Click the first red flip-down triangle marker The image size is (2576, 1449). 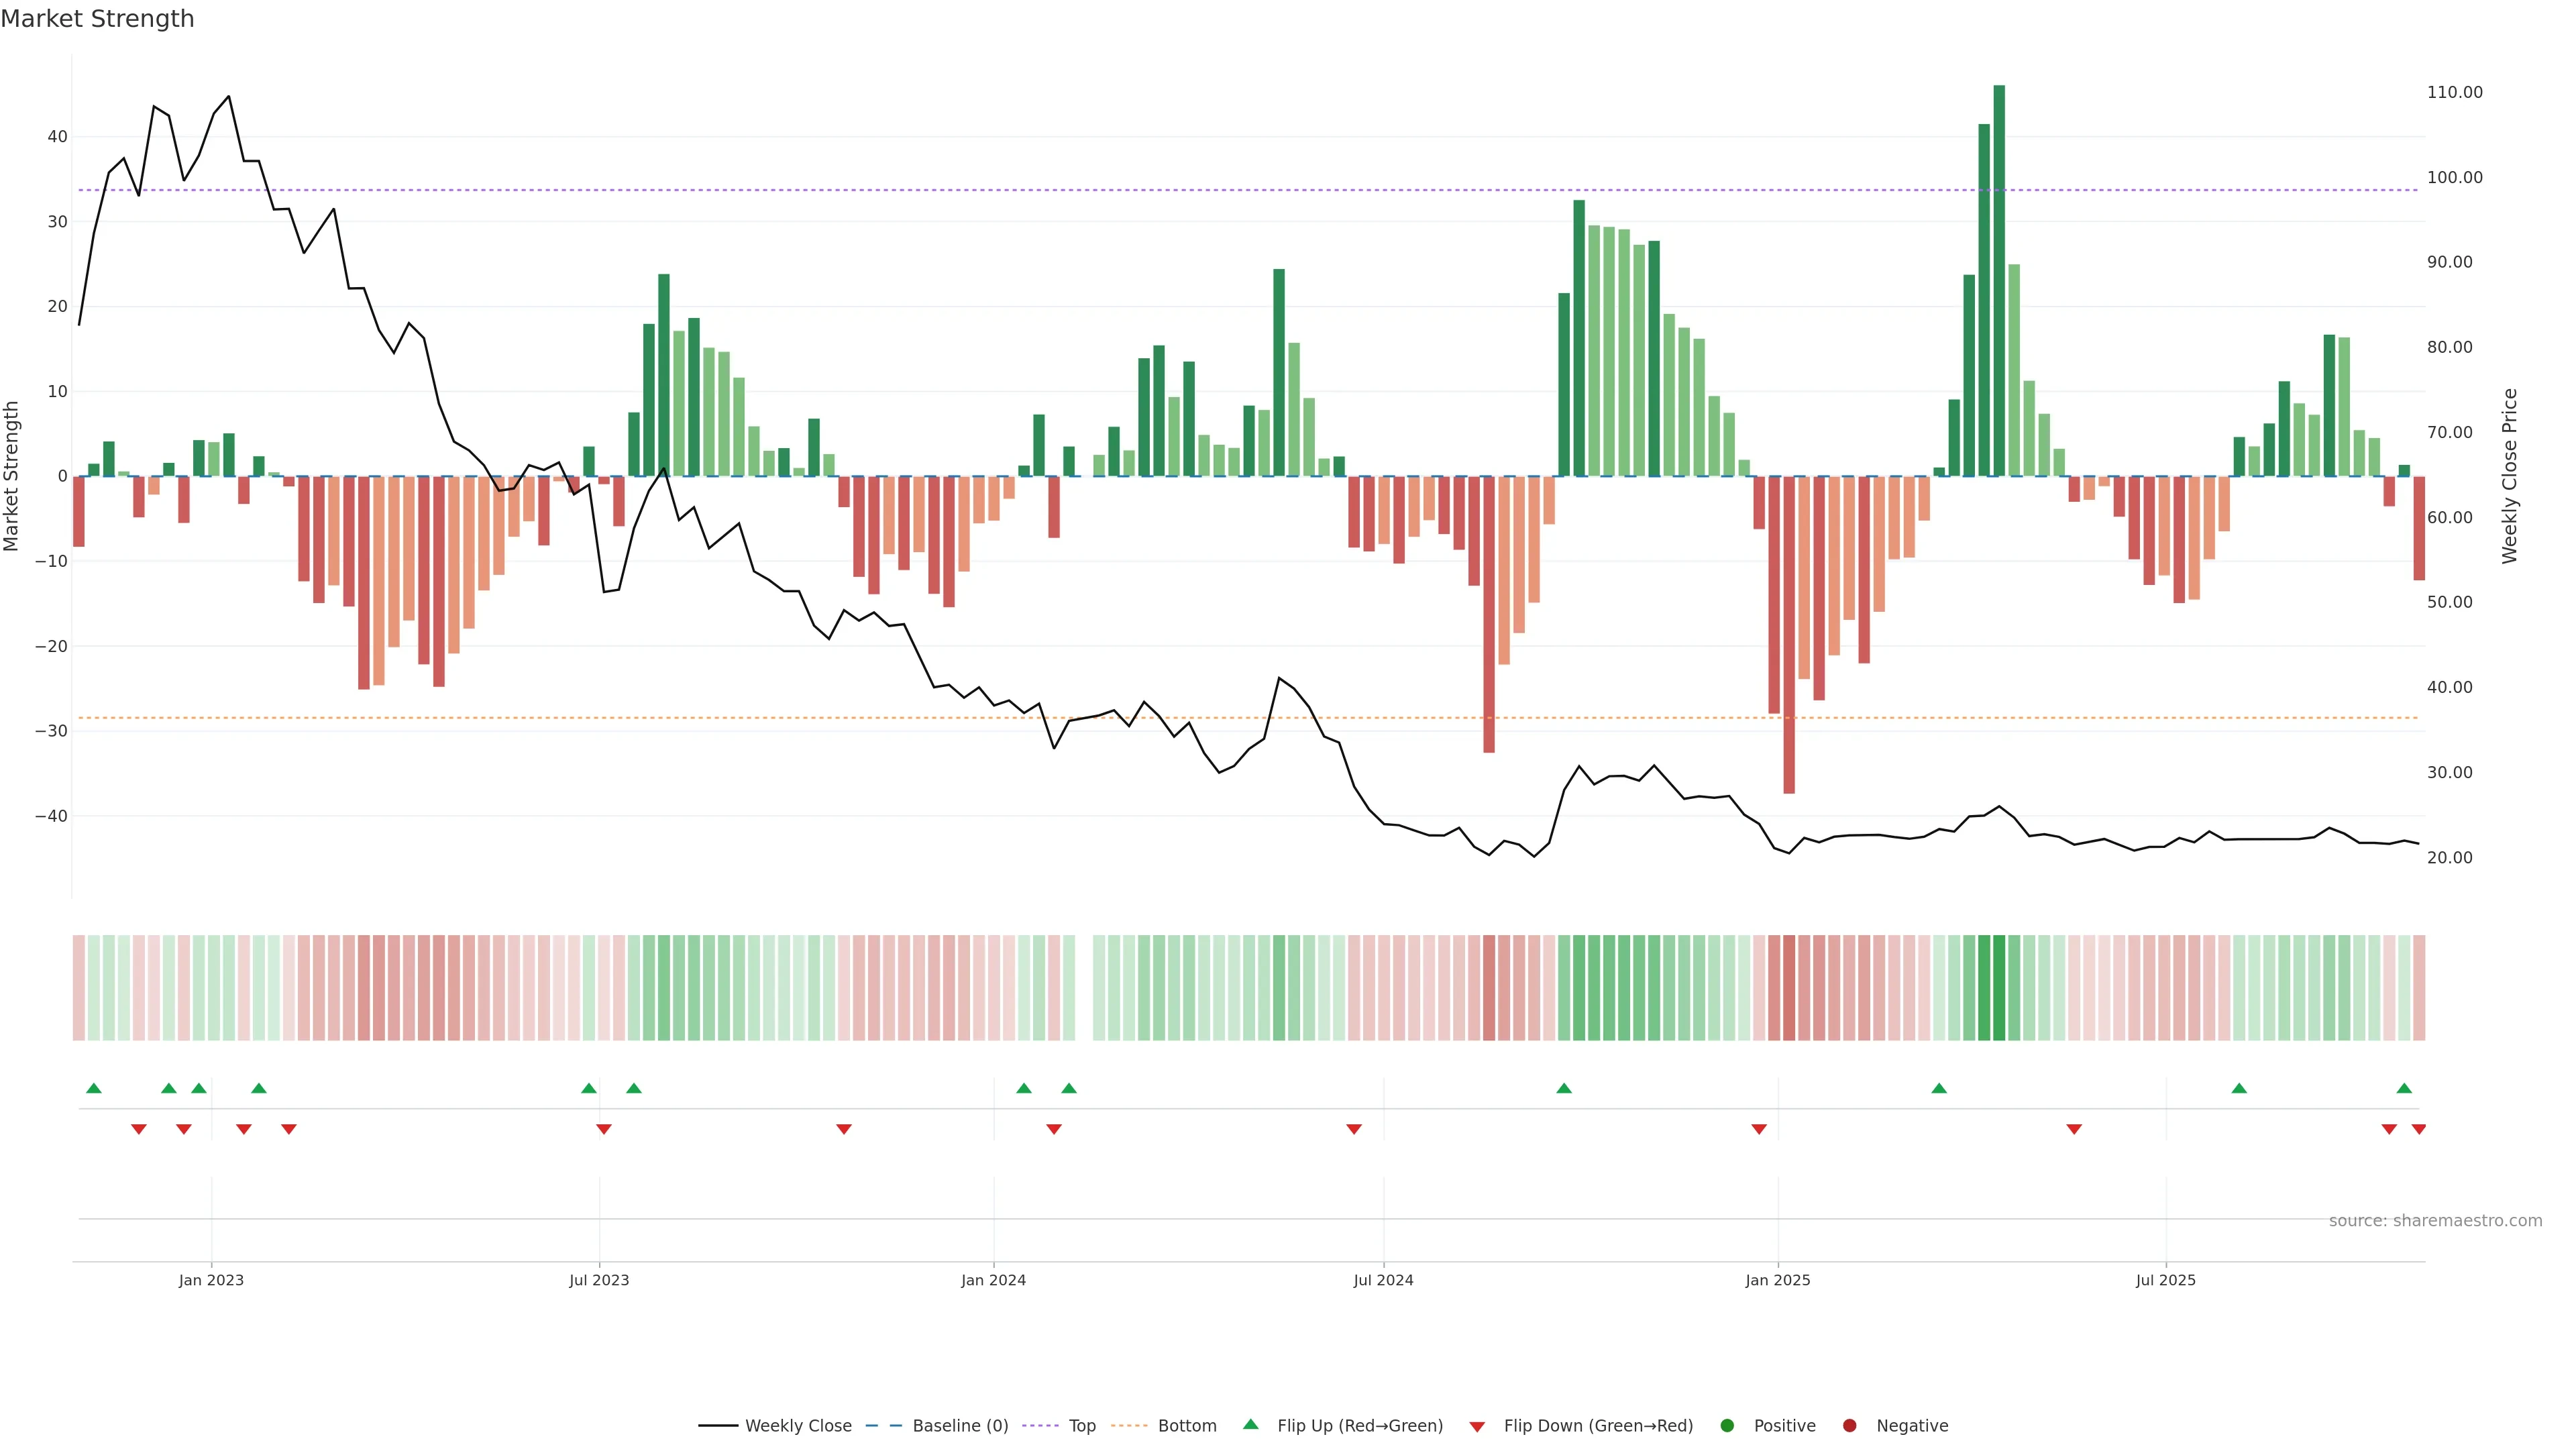tap(139, 1129)
